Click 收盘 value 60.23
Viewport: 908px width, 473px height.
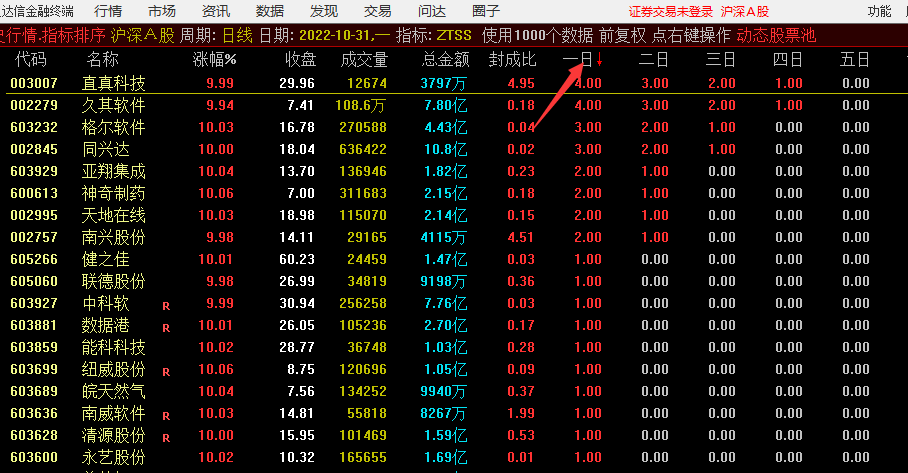pyautogui.click(x=297, y=259)
